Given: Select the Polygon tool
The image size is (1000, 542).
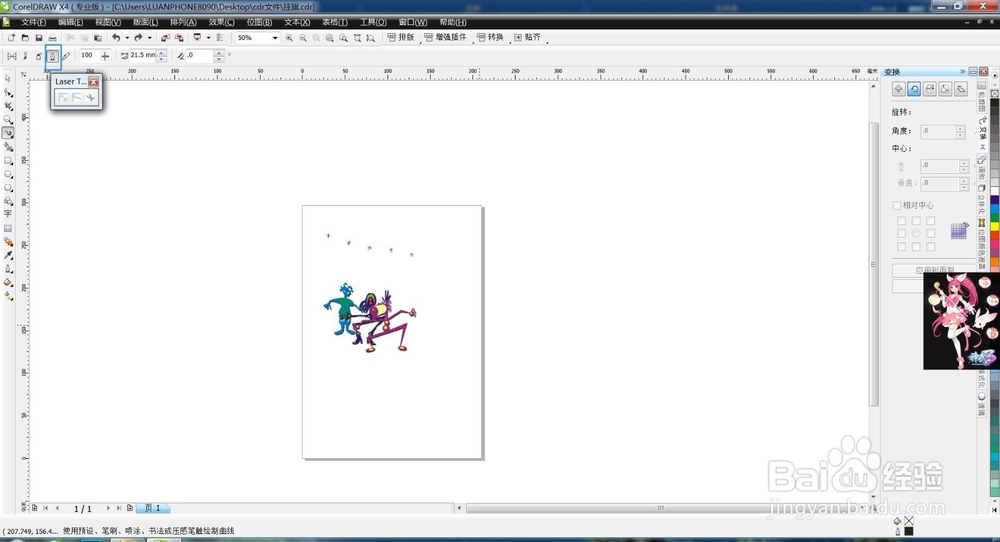Looking at the screenshot, I should (8, 187).
